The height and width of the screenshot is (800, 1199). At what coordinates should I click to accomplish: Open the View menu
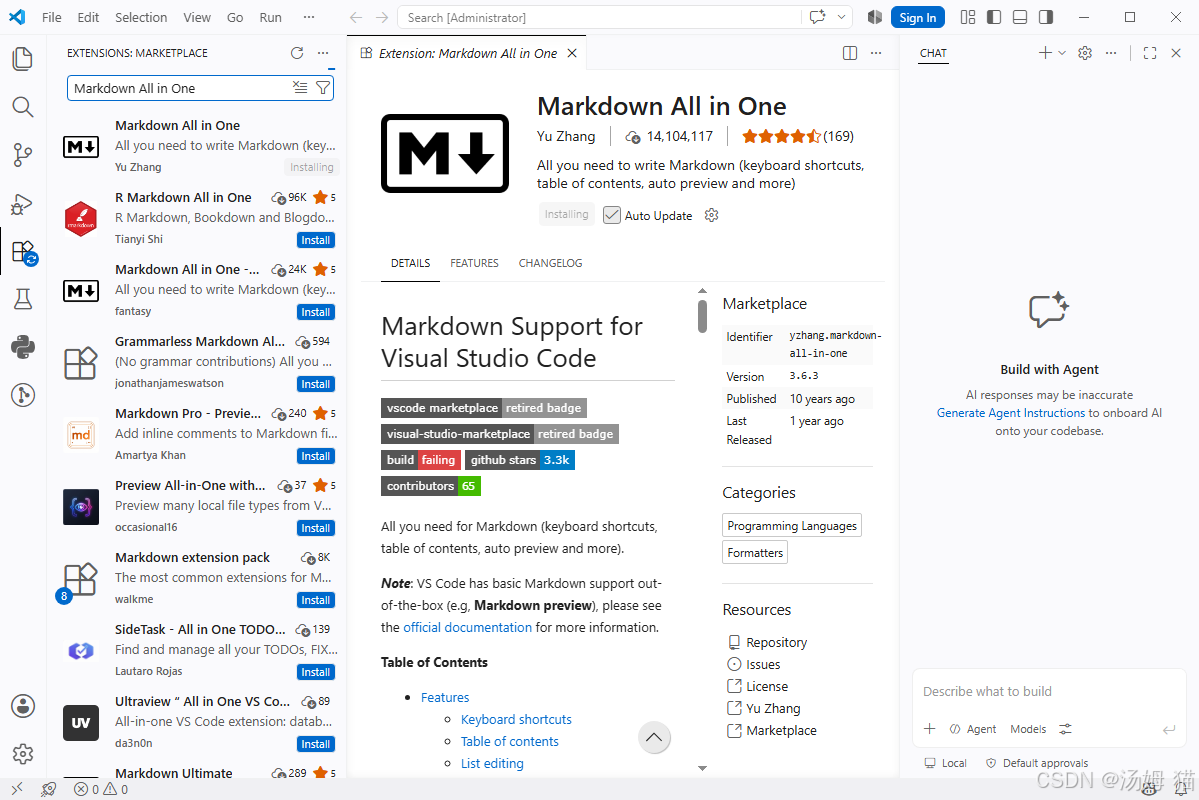tap(197, 17)
